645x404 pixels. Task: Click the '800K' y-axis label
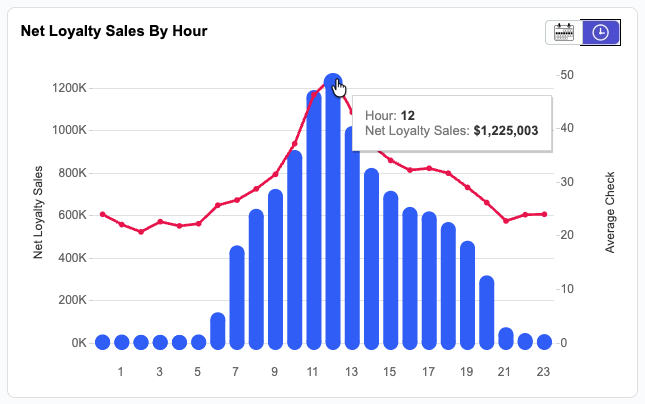[x=72, y=173]
